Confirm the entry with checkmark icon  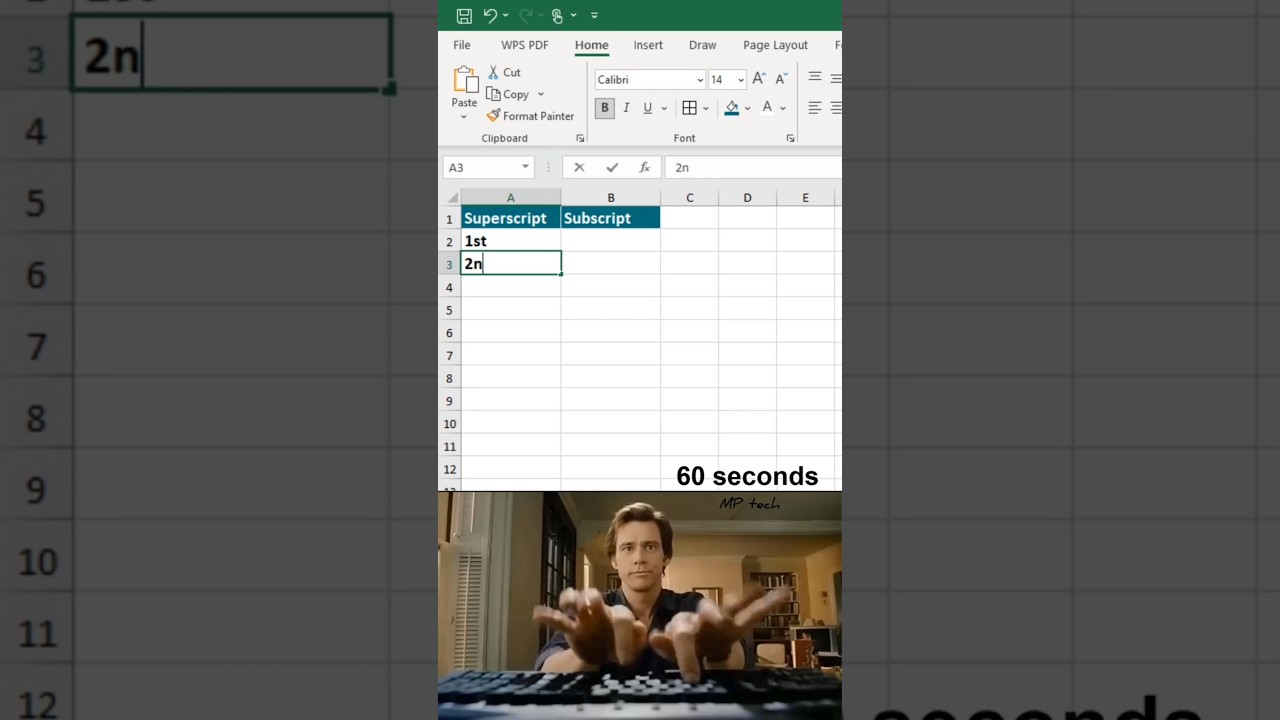coord(612,167)
